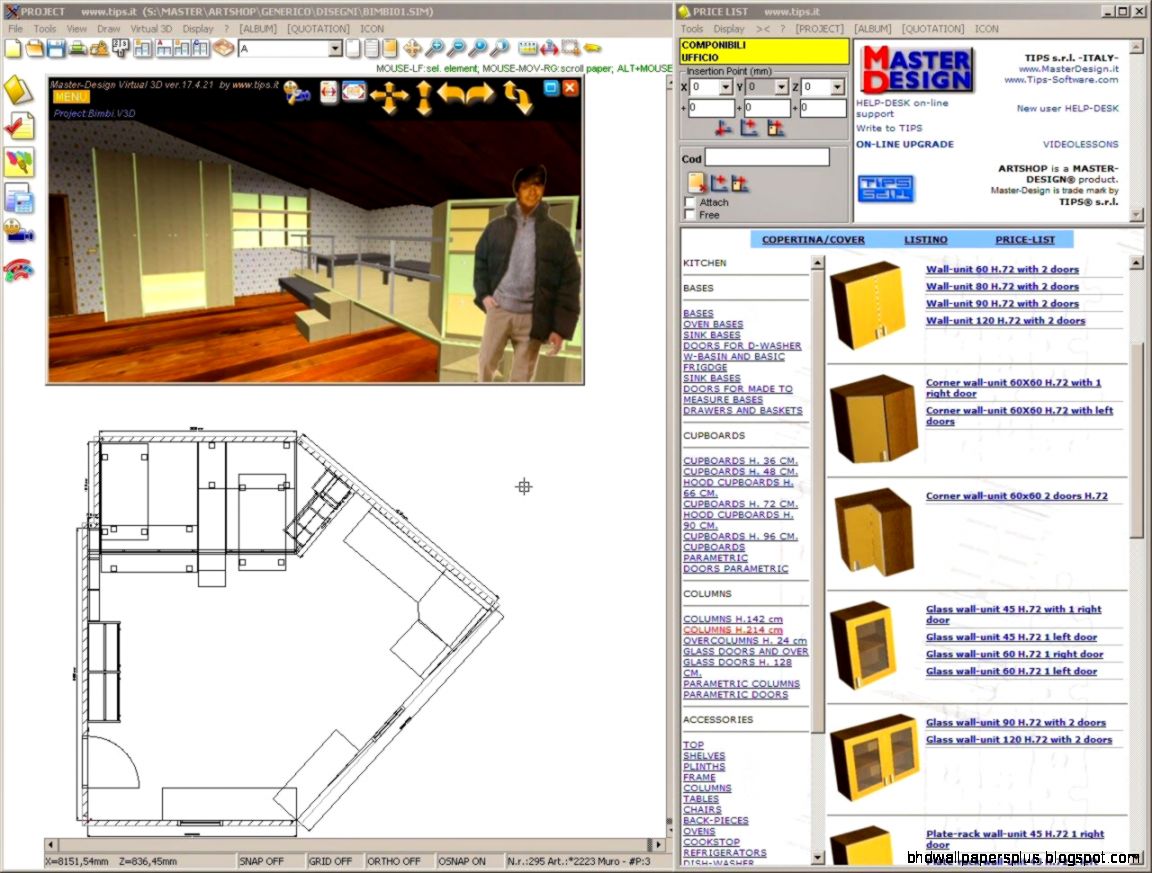This screenshot has height=873, width=1152.
Task: Open the X coordinate dropdown under Insertion Point
Action: tap(726, 87)
